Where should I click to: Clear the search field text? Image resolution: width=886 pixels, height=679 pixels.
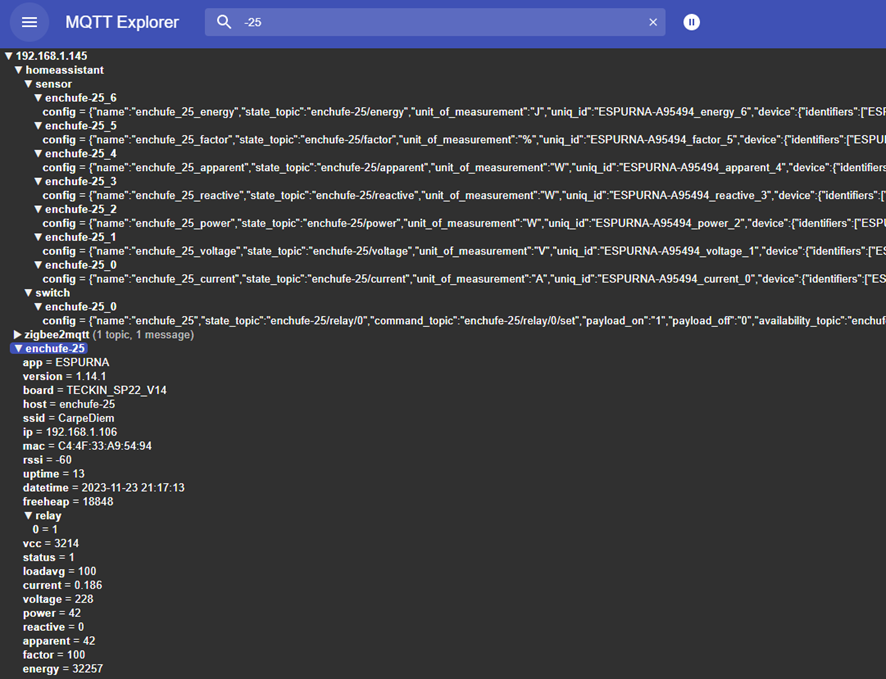tap(653, 22)
